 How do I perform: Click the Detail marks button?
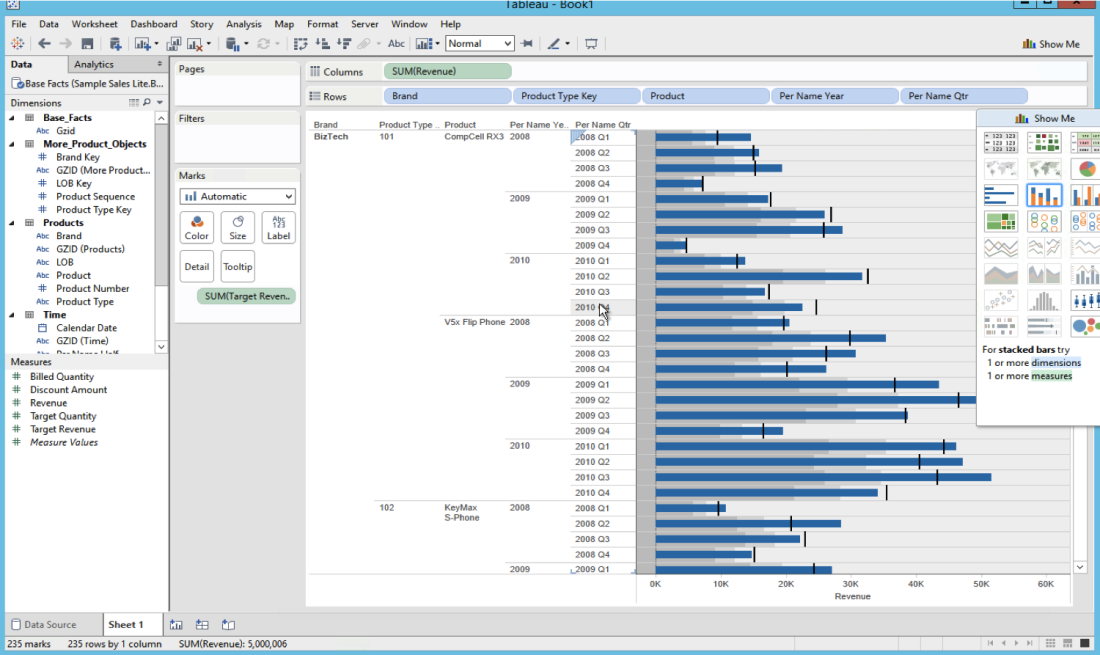196,266
